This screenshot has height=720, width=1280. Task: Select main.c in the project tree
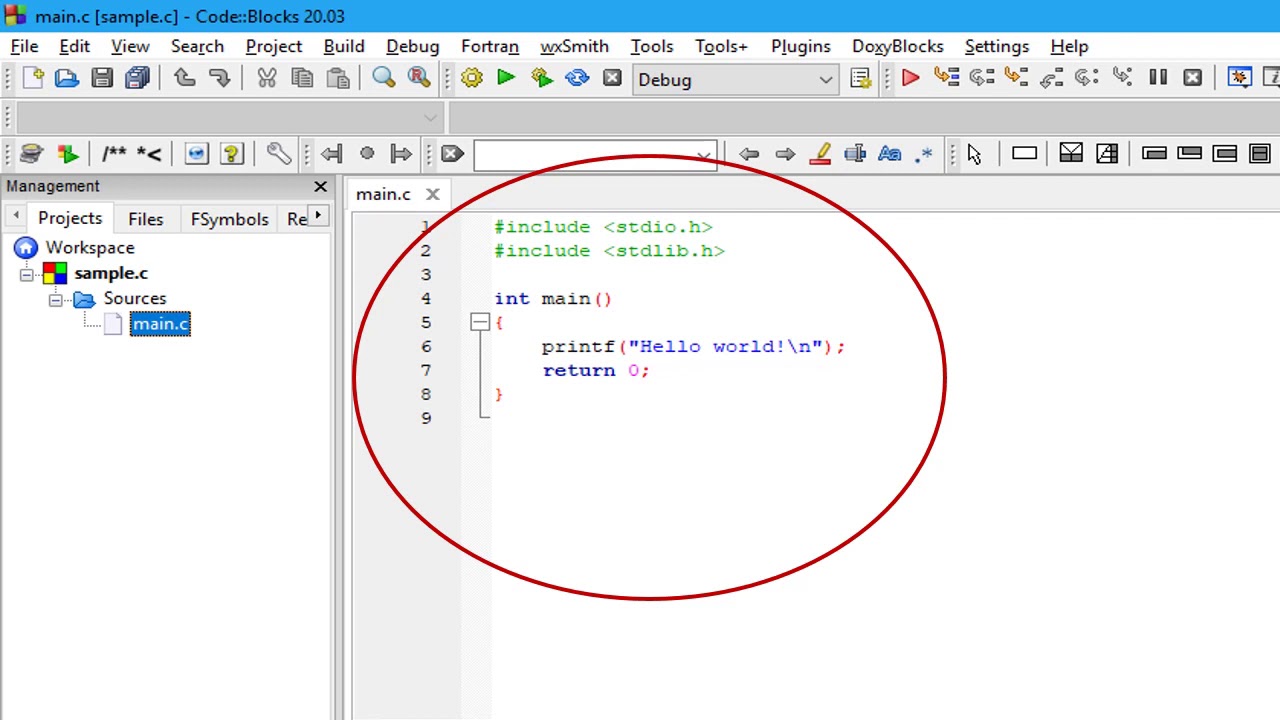click(x=160, y=323)
